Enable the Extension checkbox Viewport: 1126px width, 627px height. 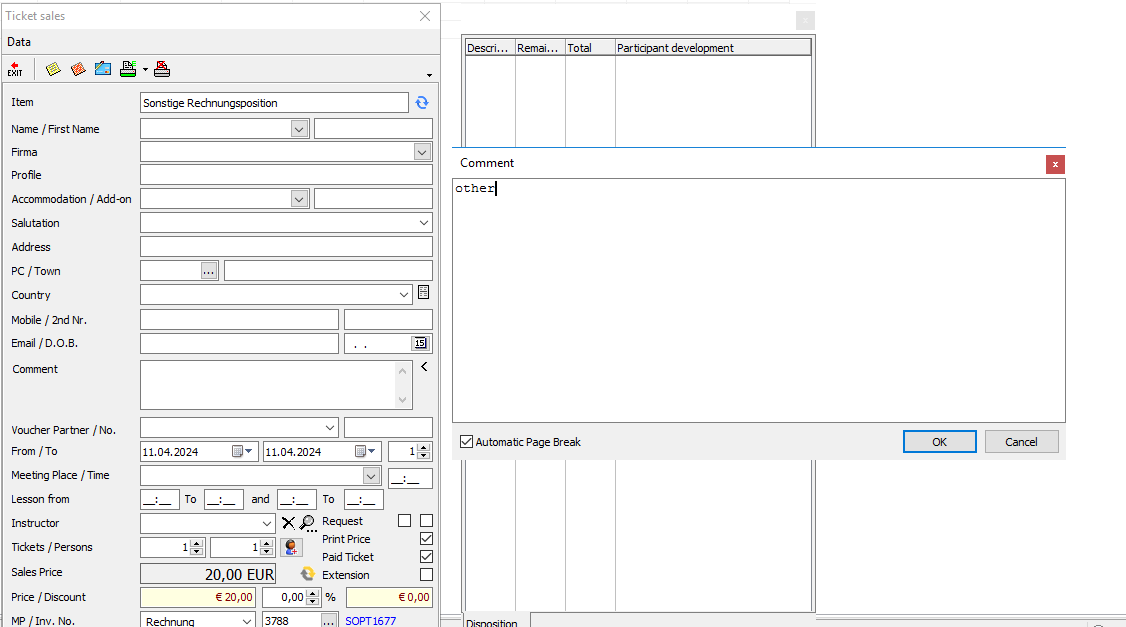pyautogui.click(x=427, y=575)
